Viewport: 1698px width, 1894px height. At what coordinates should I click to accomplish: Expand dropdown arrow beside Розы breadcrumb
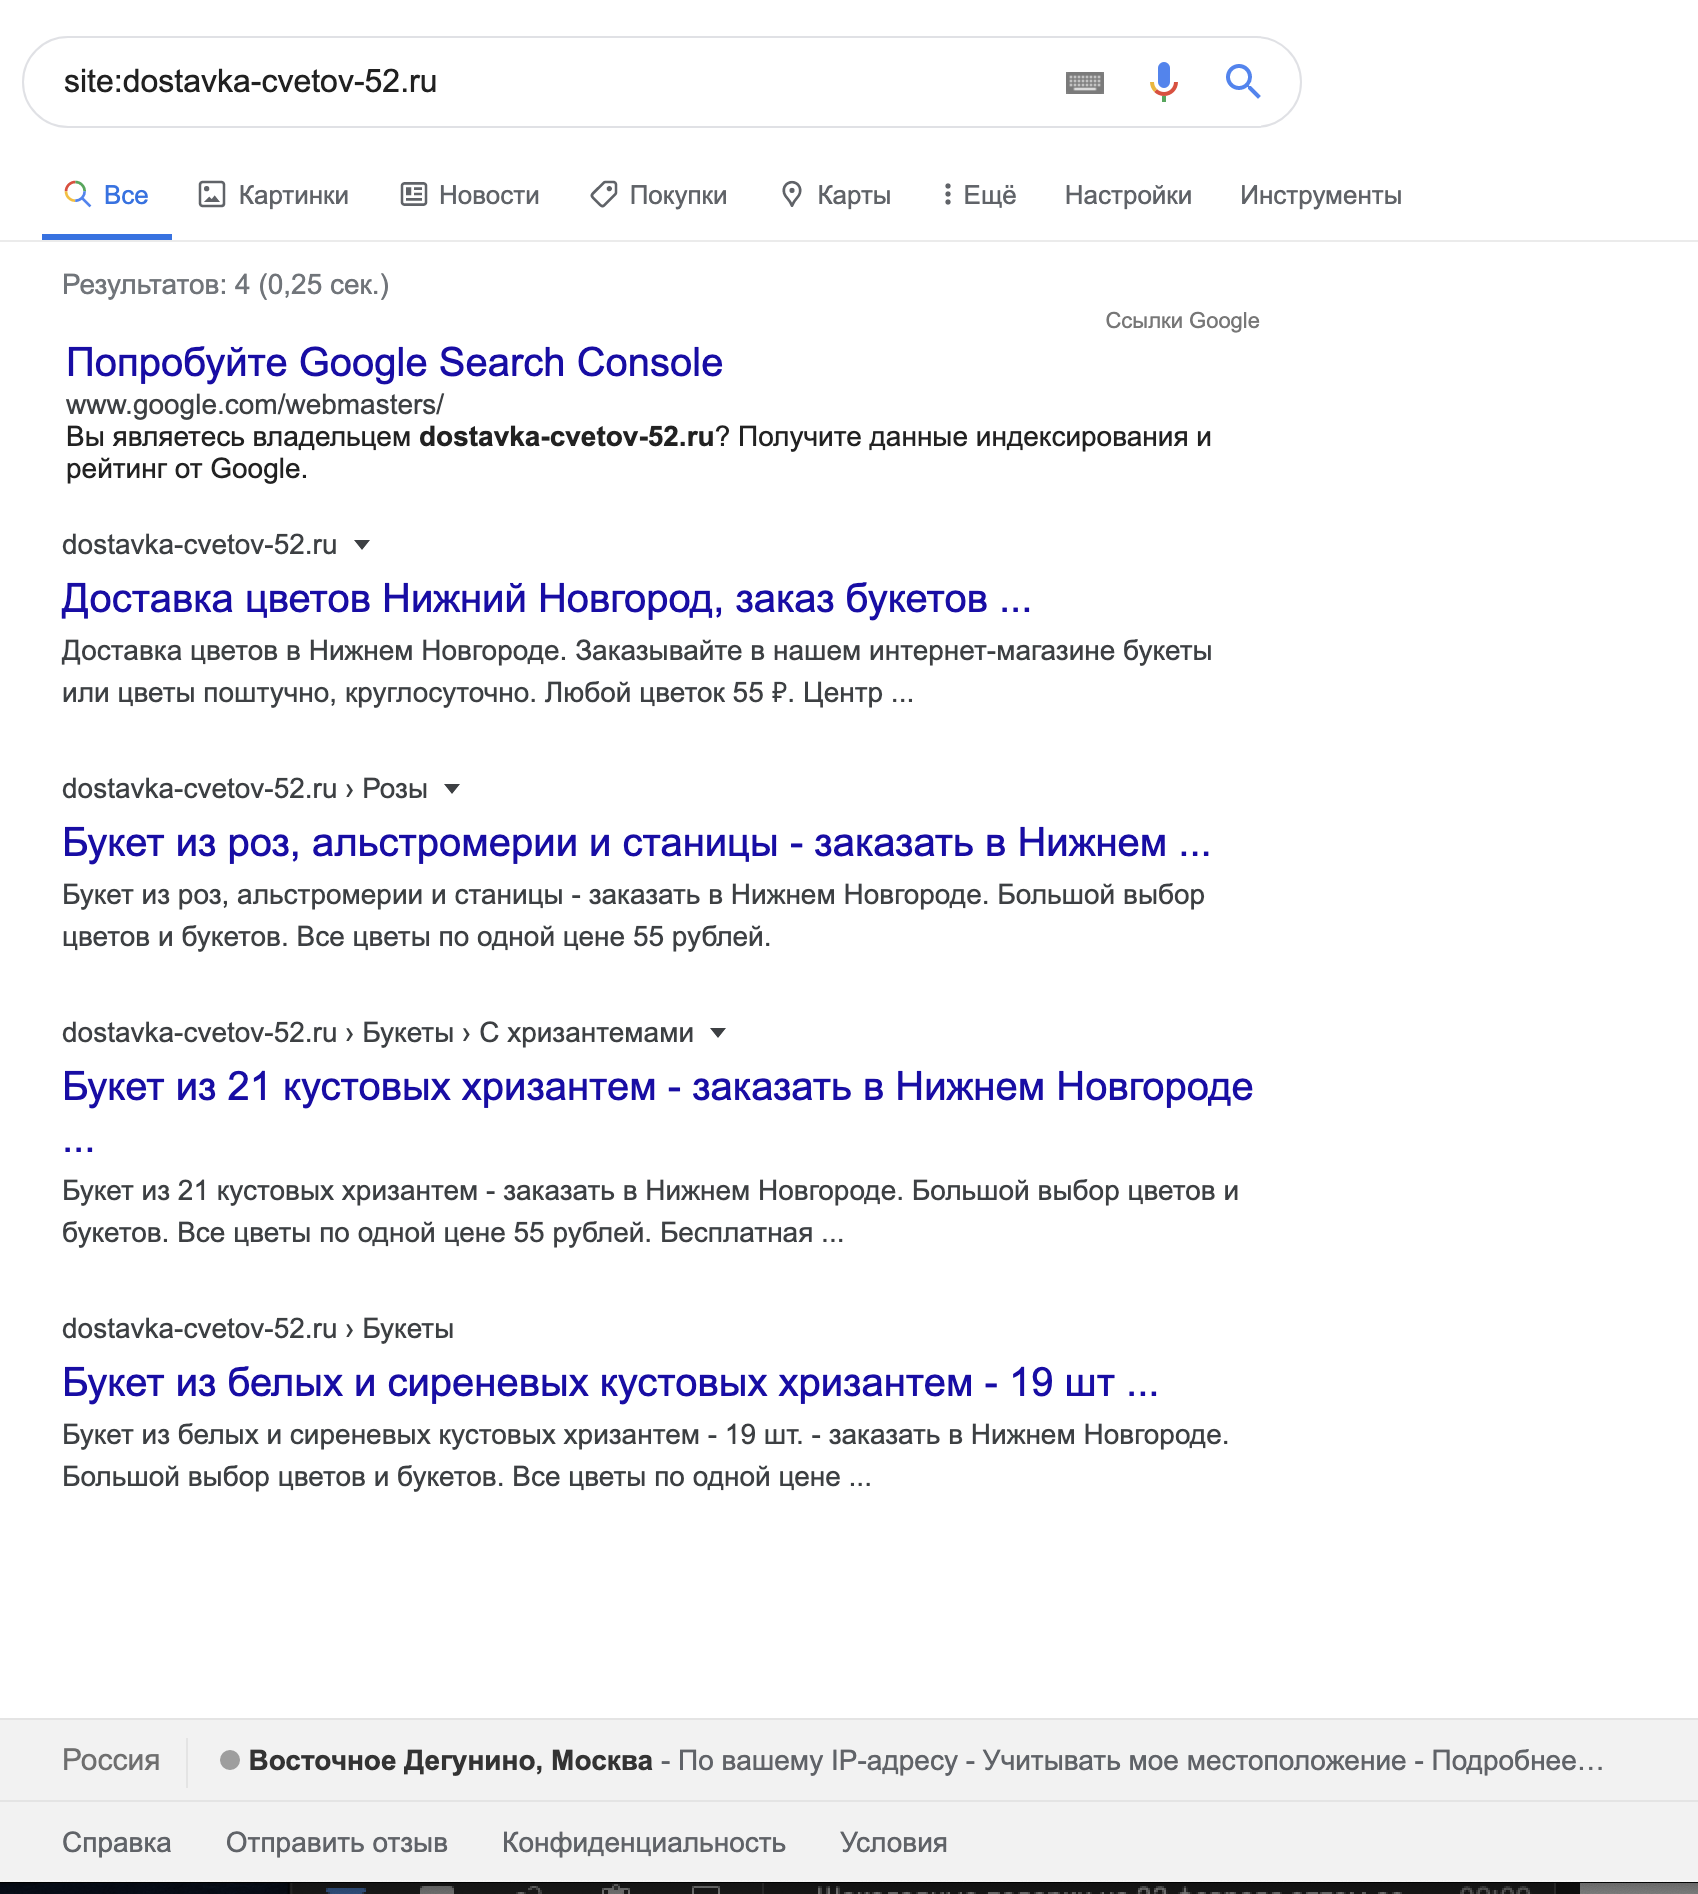pyautogui.click(x=452, y=789)
